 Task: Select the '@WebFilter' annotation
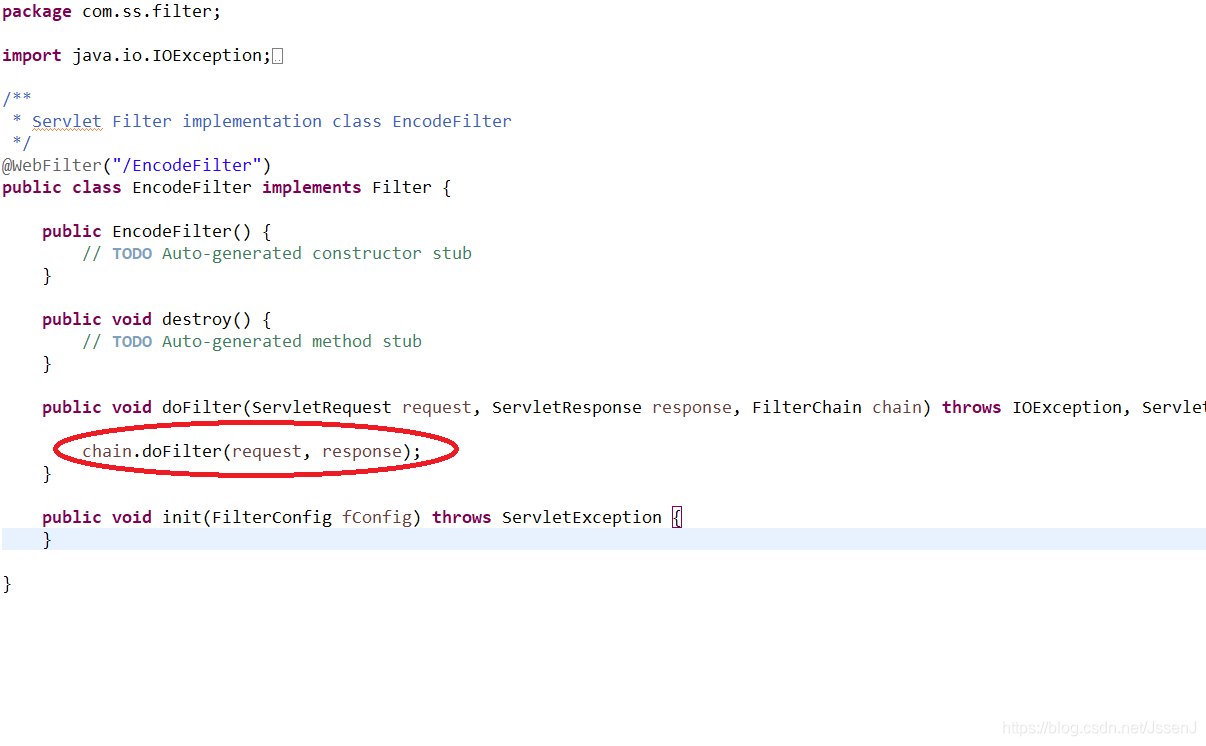pos(52,165)
